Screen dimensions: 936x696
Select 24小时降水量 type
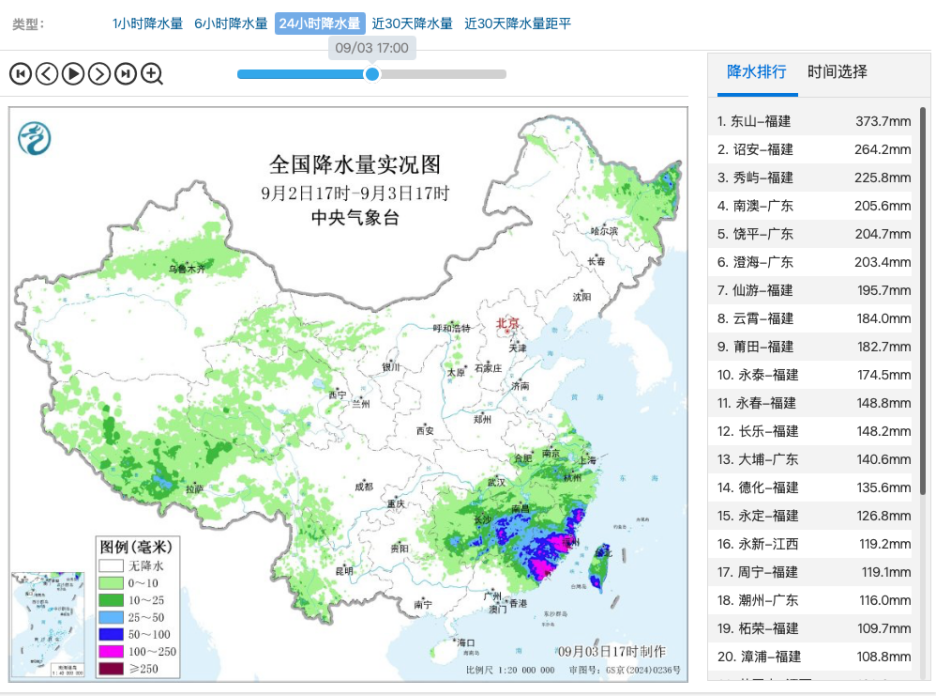tap(320, 23)
